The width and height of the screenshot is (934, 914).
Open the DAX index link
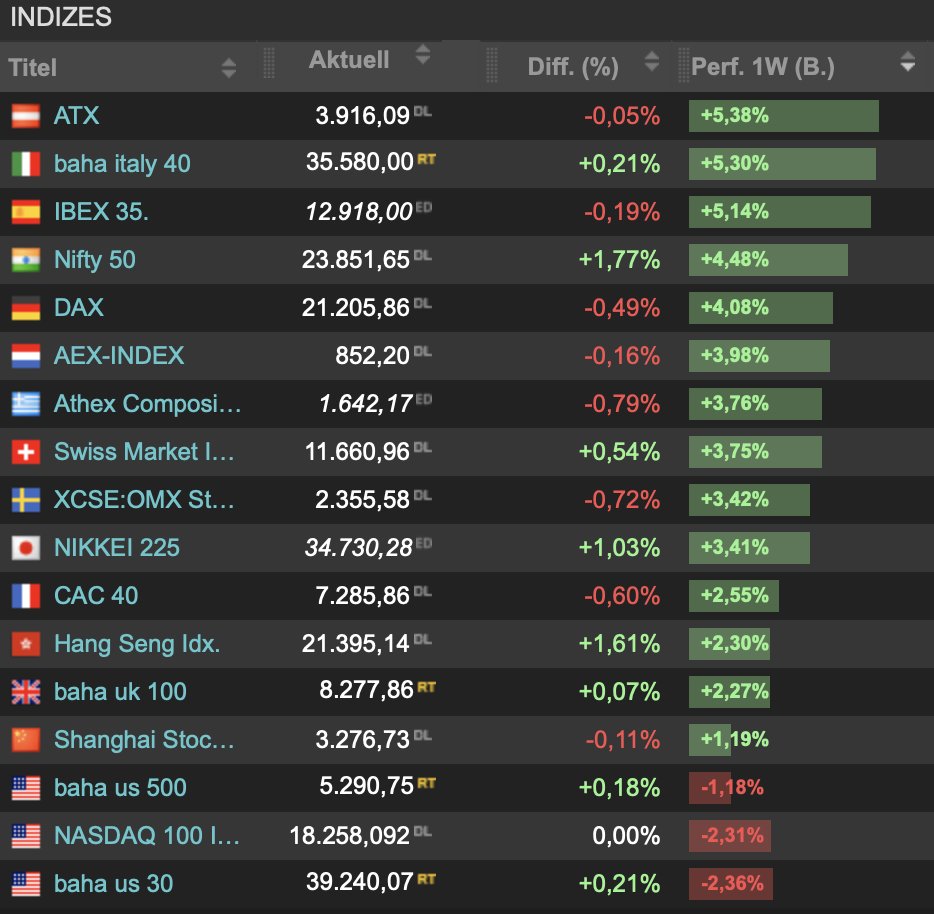pyautogui.click(x=79, y=308)
